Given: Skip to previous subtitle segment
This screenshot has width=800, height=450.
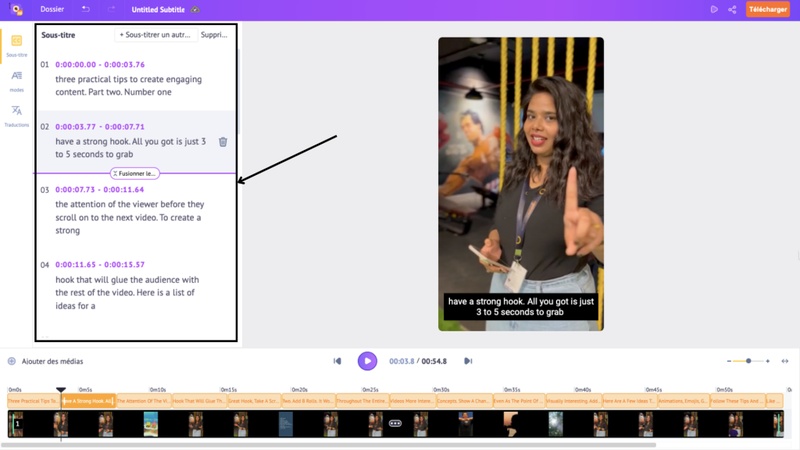Looking at the screenshot, I should [337, 361].
